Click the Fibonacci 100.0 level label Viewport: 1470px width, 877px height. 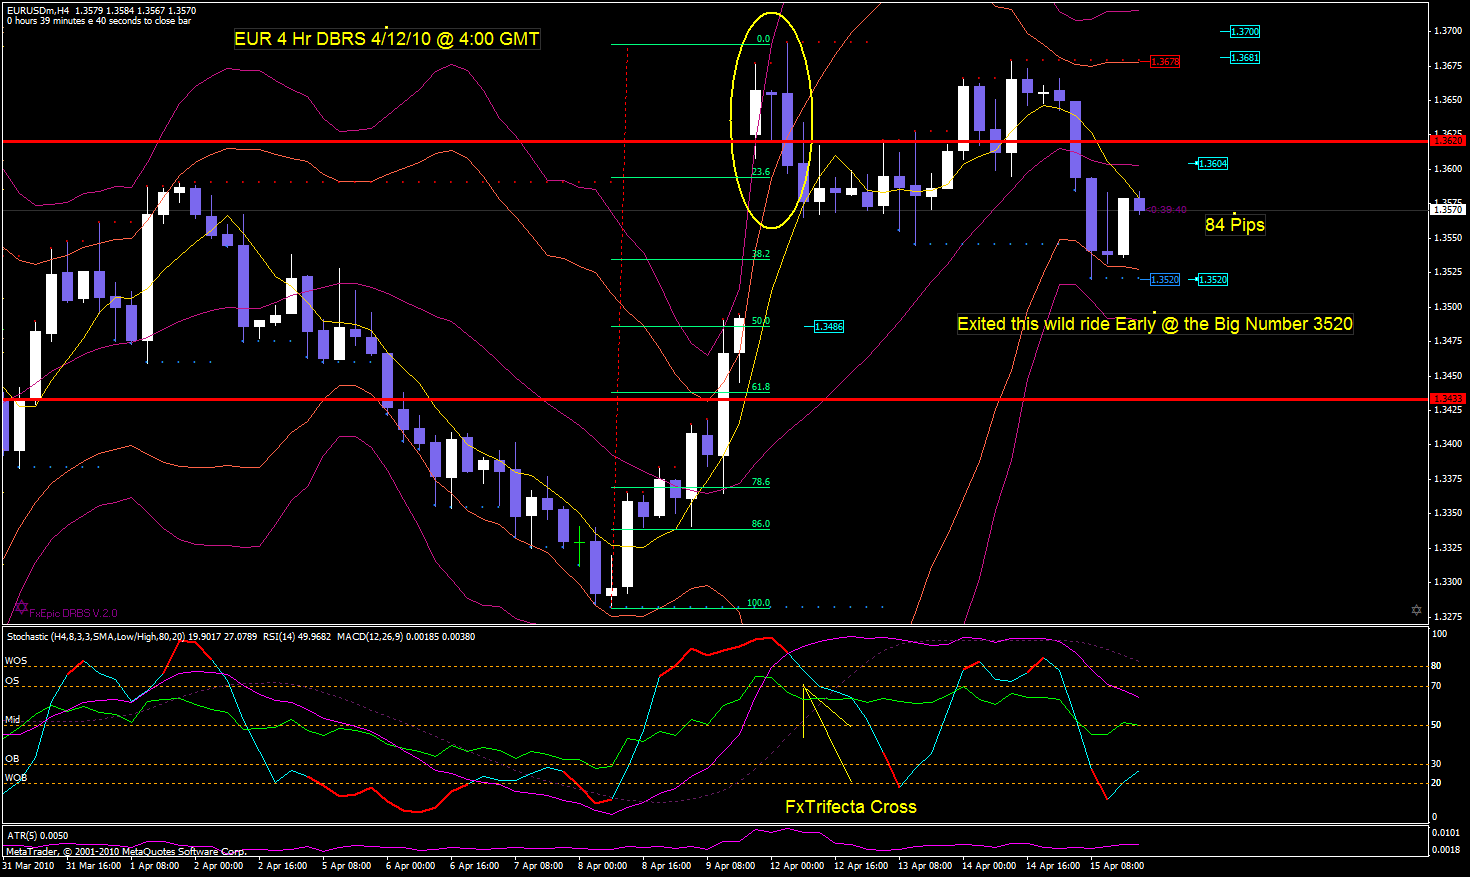tap(758, 603)
